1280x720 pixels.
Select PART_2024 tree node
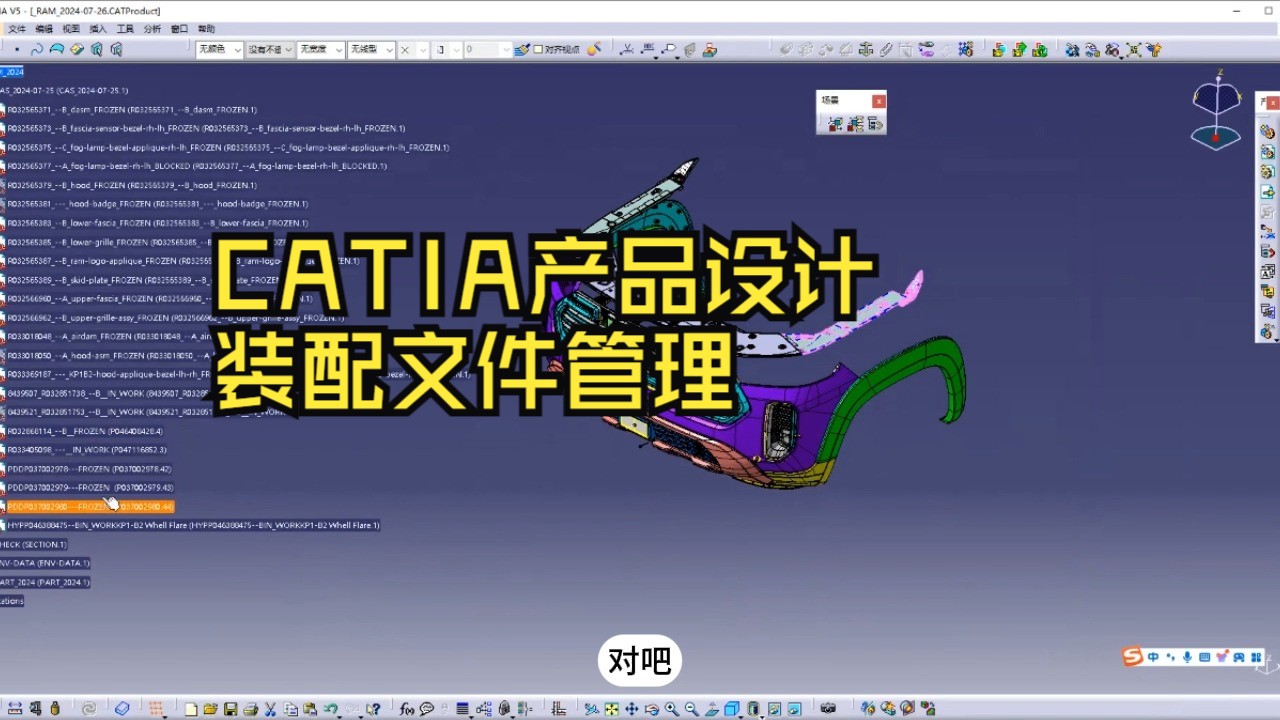(x=45, y=583)
